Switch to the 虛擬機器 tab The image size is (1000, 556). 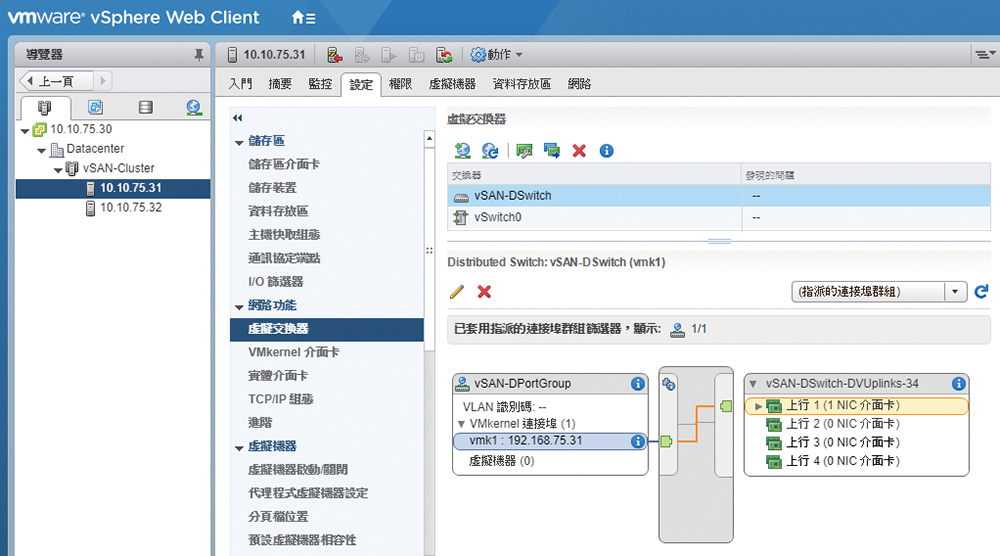452,84
